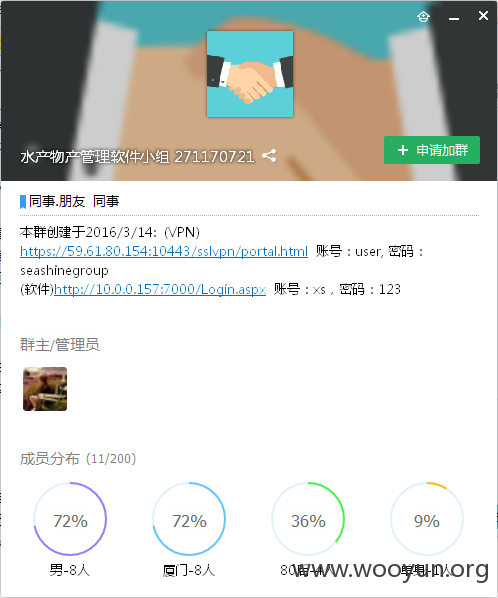Close the group info window
Viewport: 498px width, 598px height.
tap(483, 16)
